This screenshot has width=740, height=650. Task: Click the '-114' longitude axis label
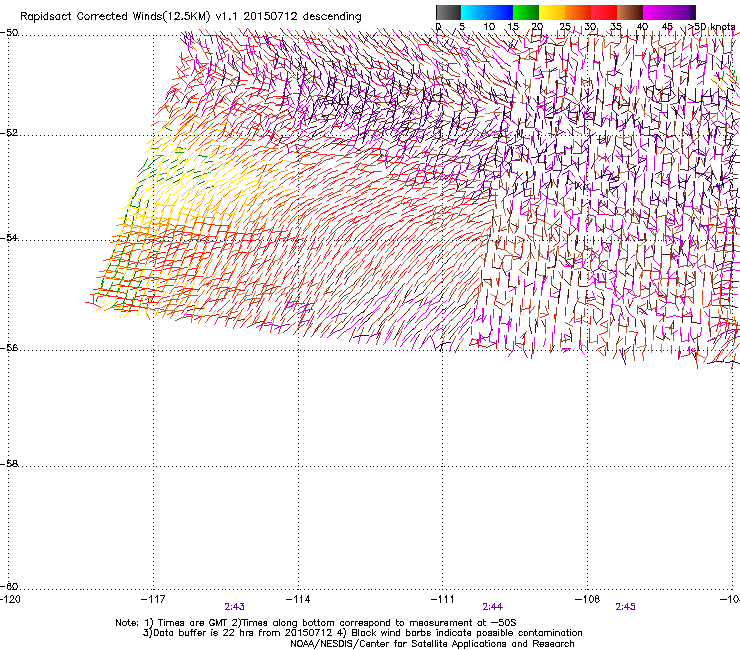pos(298,599)
